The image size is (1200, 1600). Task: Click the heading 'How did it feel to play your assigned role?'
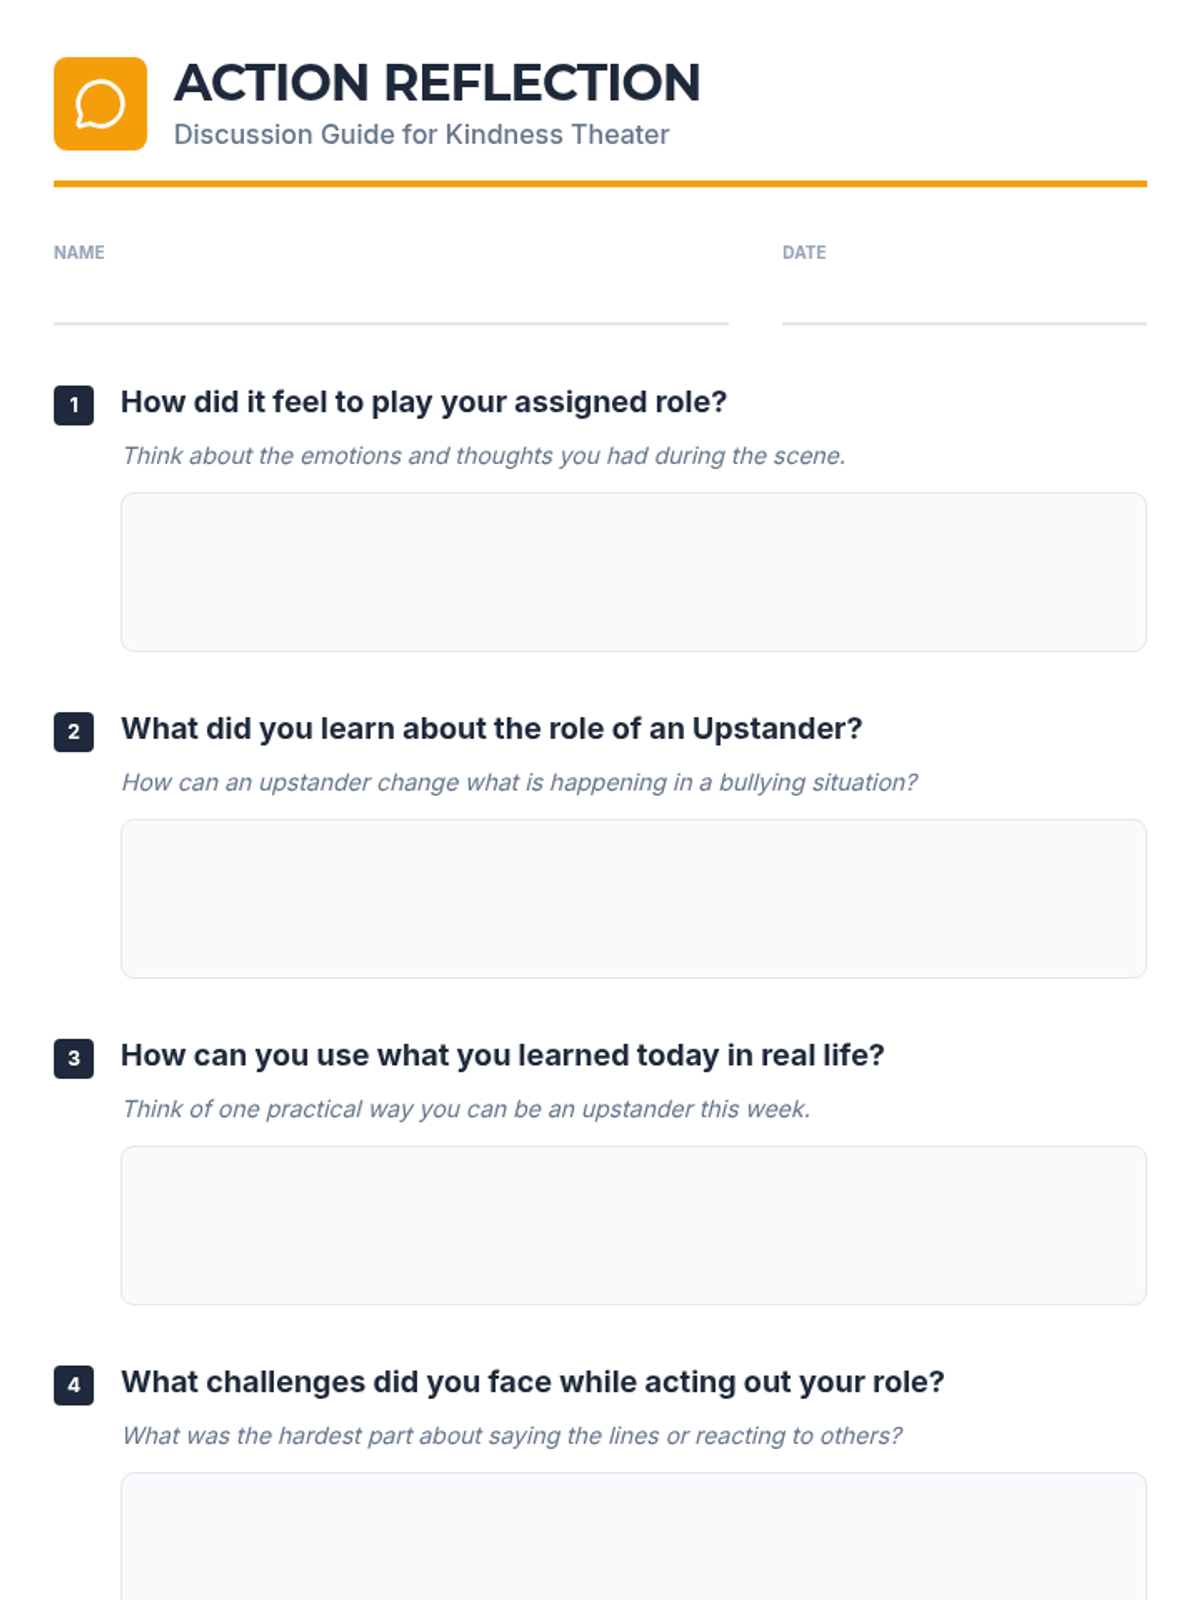click(423, 402)
